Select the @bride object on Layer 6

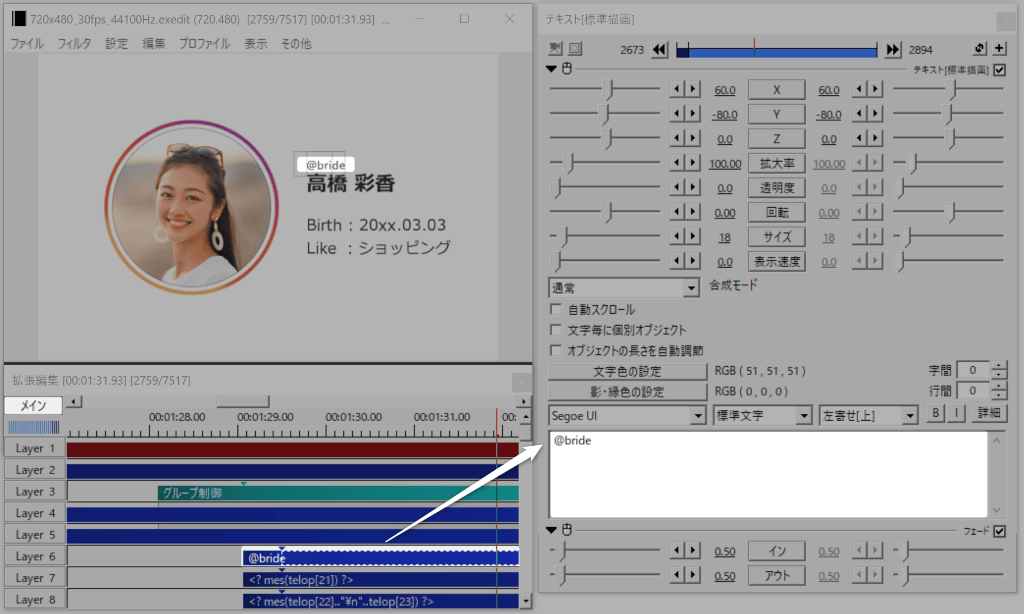click(x=380, y=558)
